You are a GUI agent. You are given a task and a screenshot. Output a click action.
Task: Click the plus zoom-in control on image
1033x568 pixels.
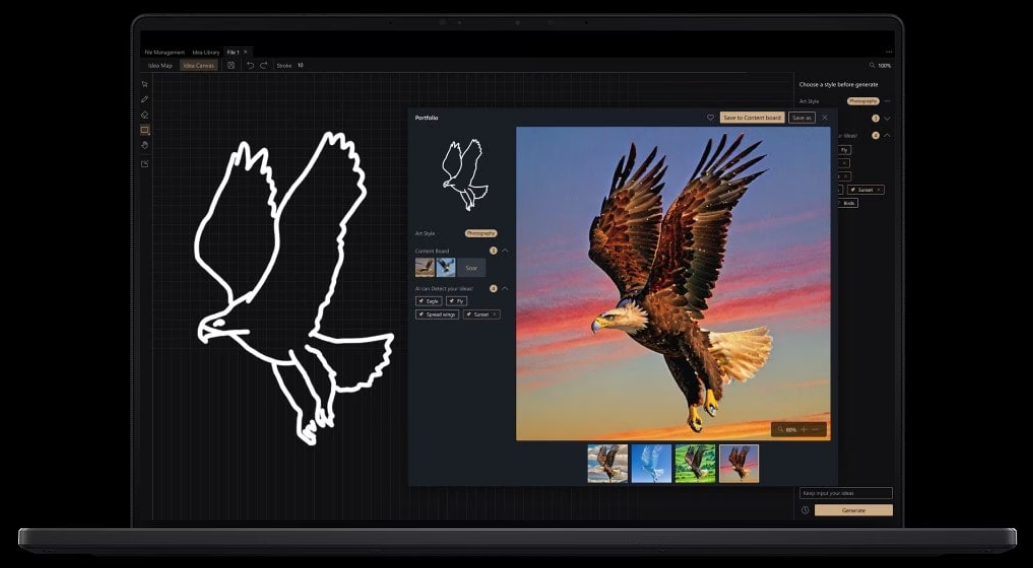tap(803, 429)
